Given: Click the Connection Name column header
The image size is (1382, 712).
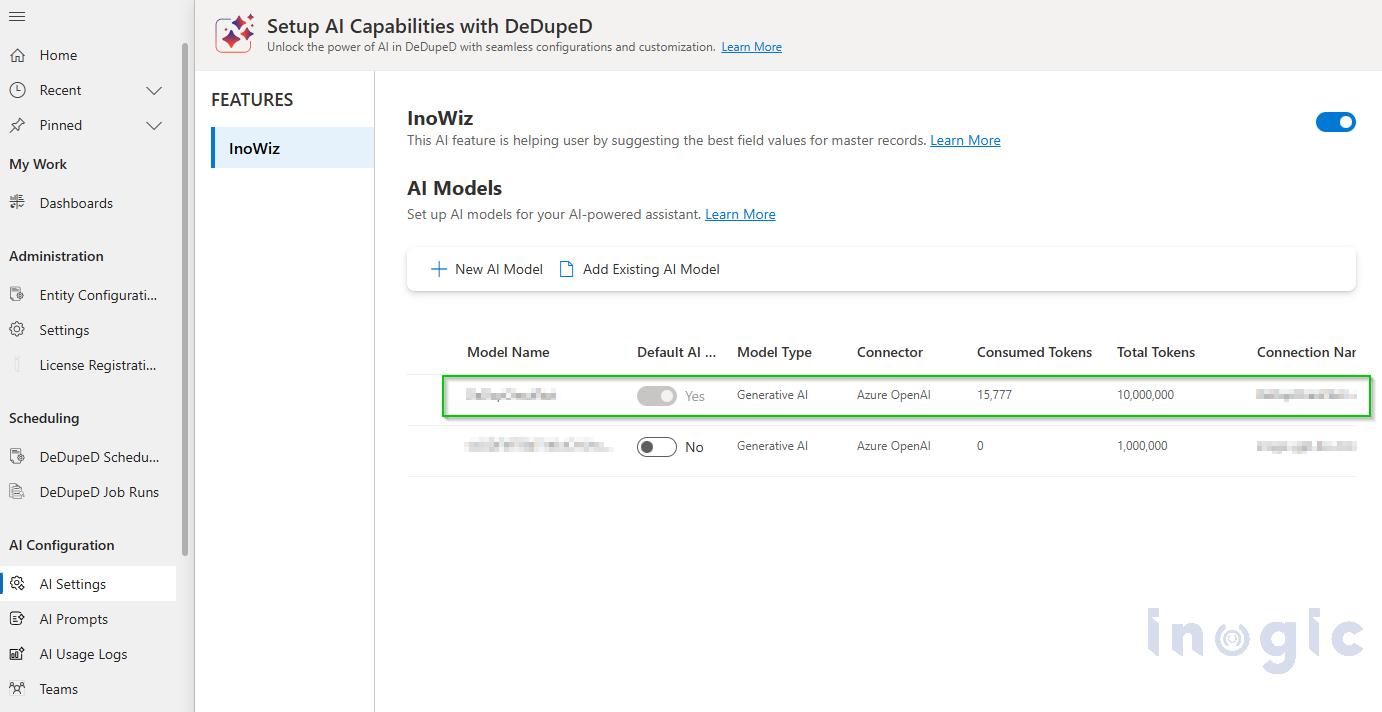Looking at the screenshot, I should [x=1306, y=352].
